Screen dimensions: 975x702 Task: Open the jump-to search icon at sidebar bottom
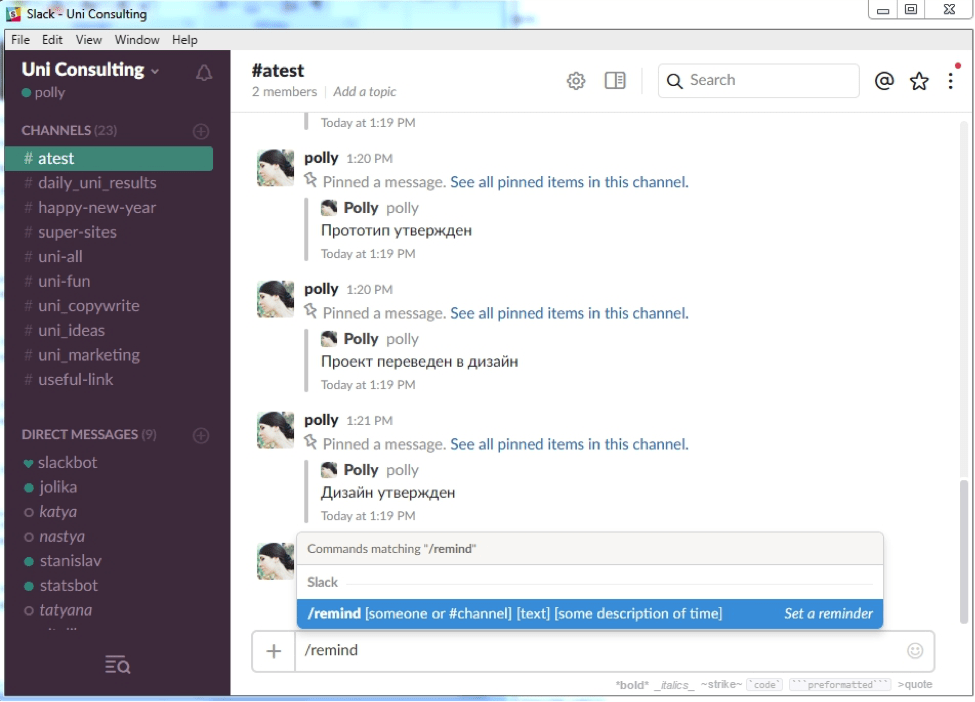click(117, 664)
